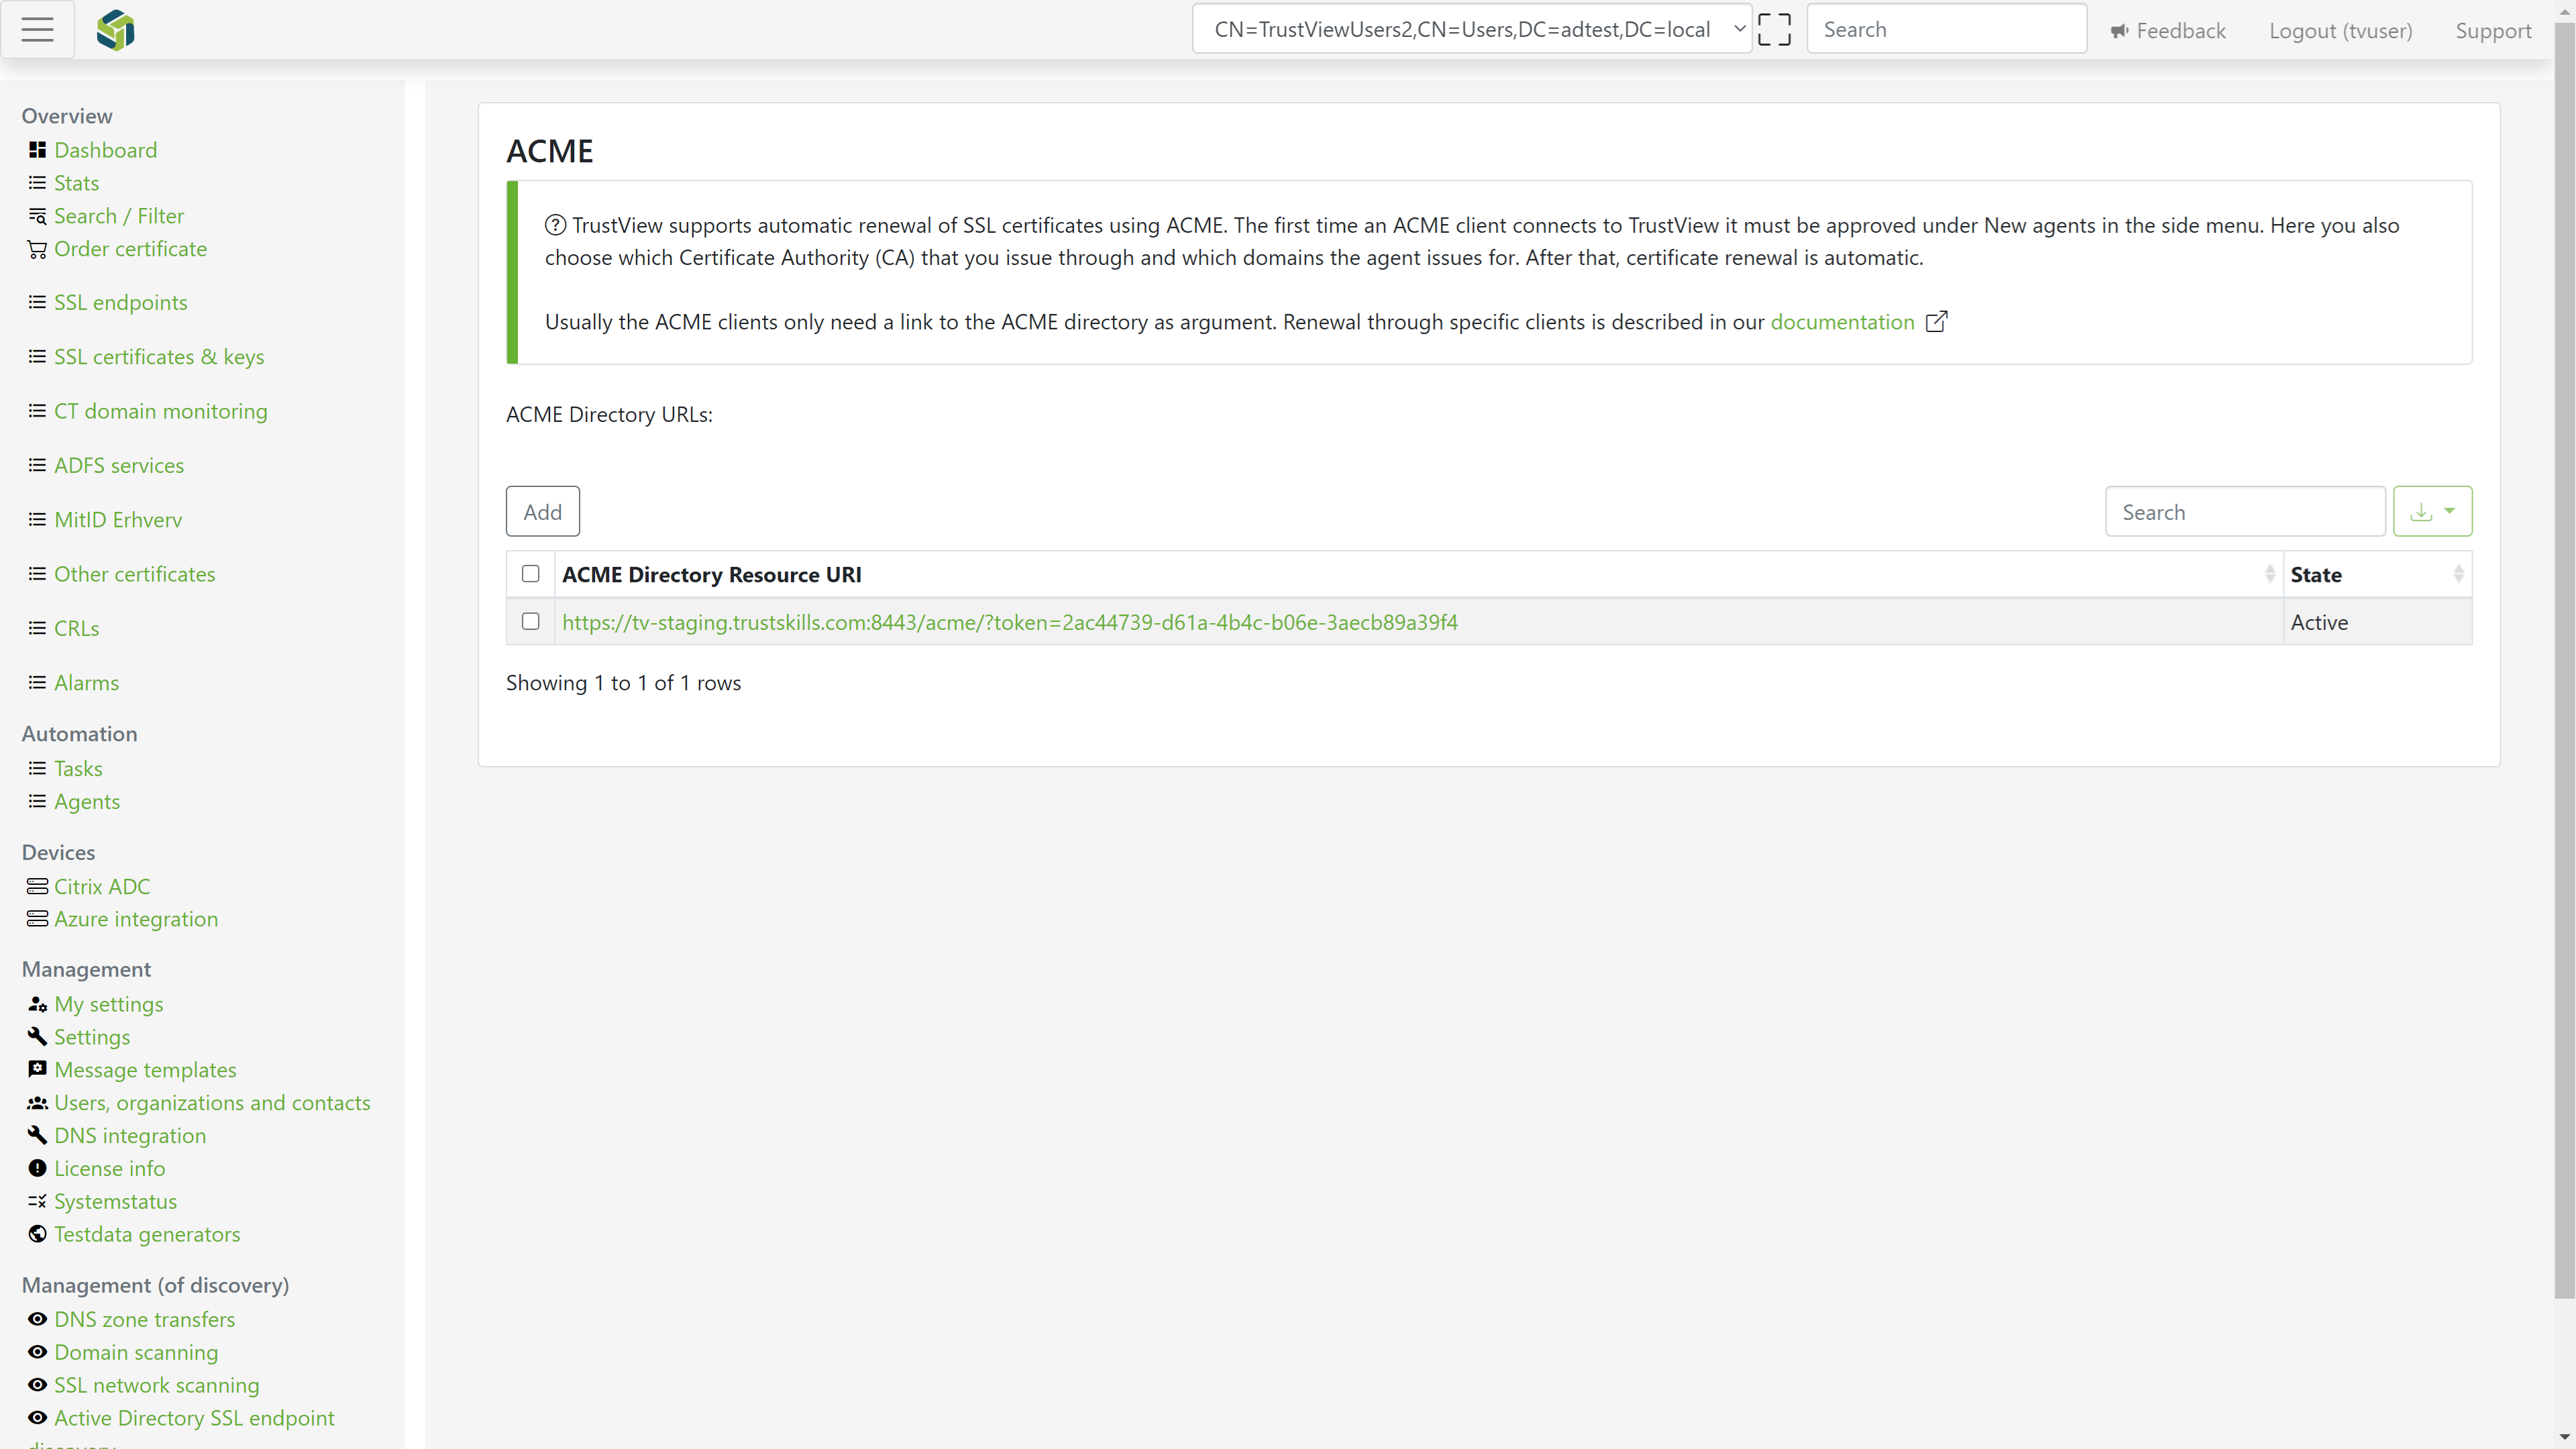Open SSL certificates & keys menu item
2576x1449 pixels.
(x=159, y=357)
